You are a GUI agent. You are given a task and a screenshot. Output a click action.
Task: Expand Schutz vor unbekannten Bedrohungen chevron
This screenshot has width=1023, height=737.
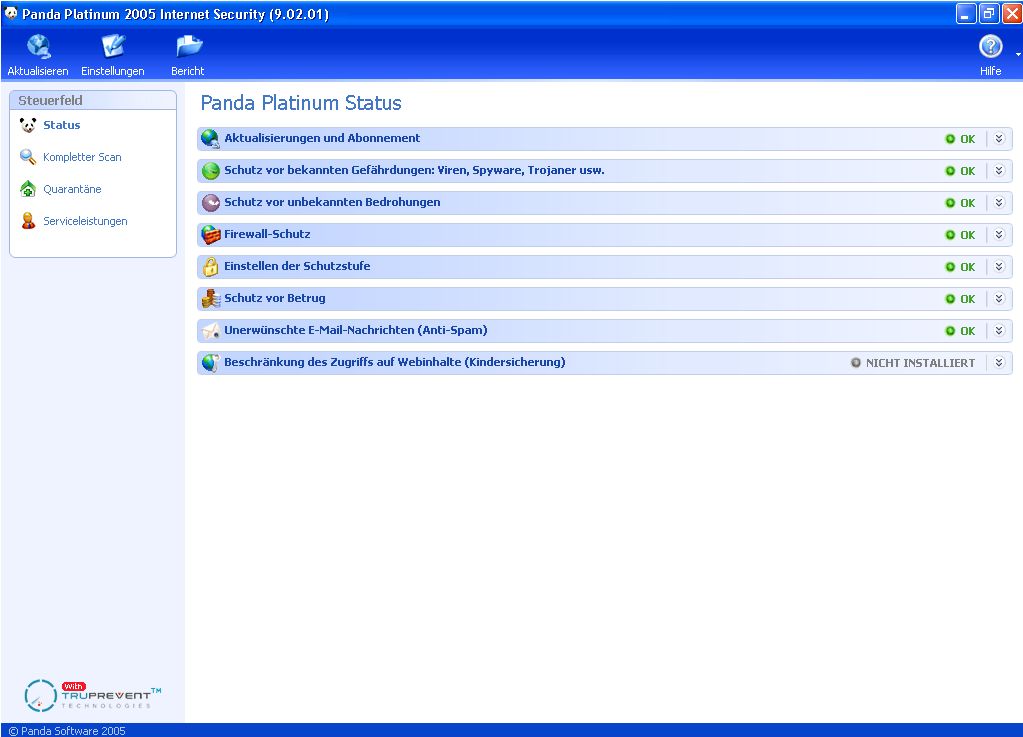tap(998, 203)
